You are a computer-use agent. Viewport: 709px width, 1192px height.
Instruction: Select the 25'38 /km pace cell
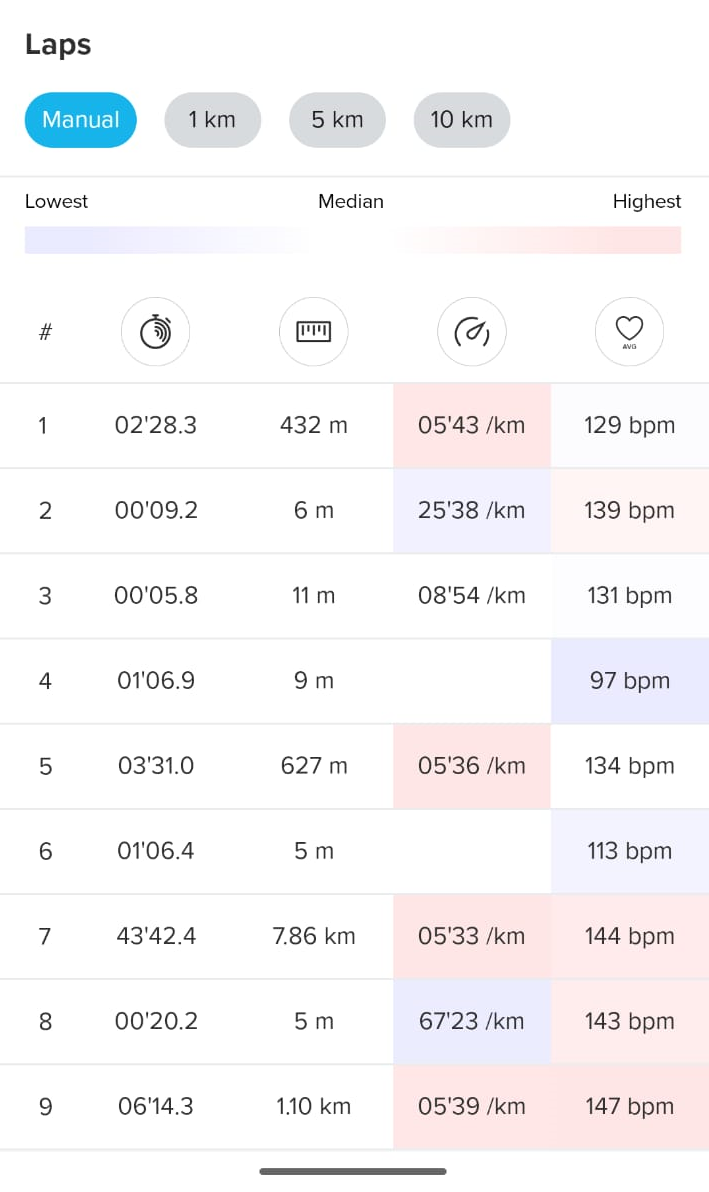471,510
